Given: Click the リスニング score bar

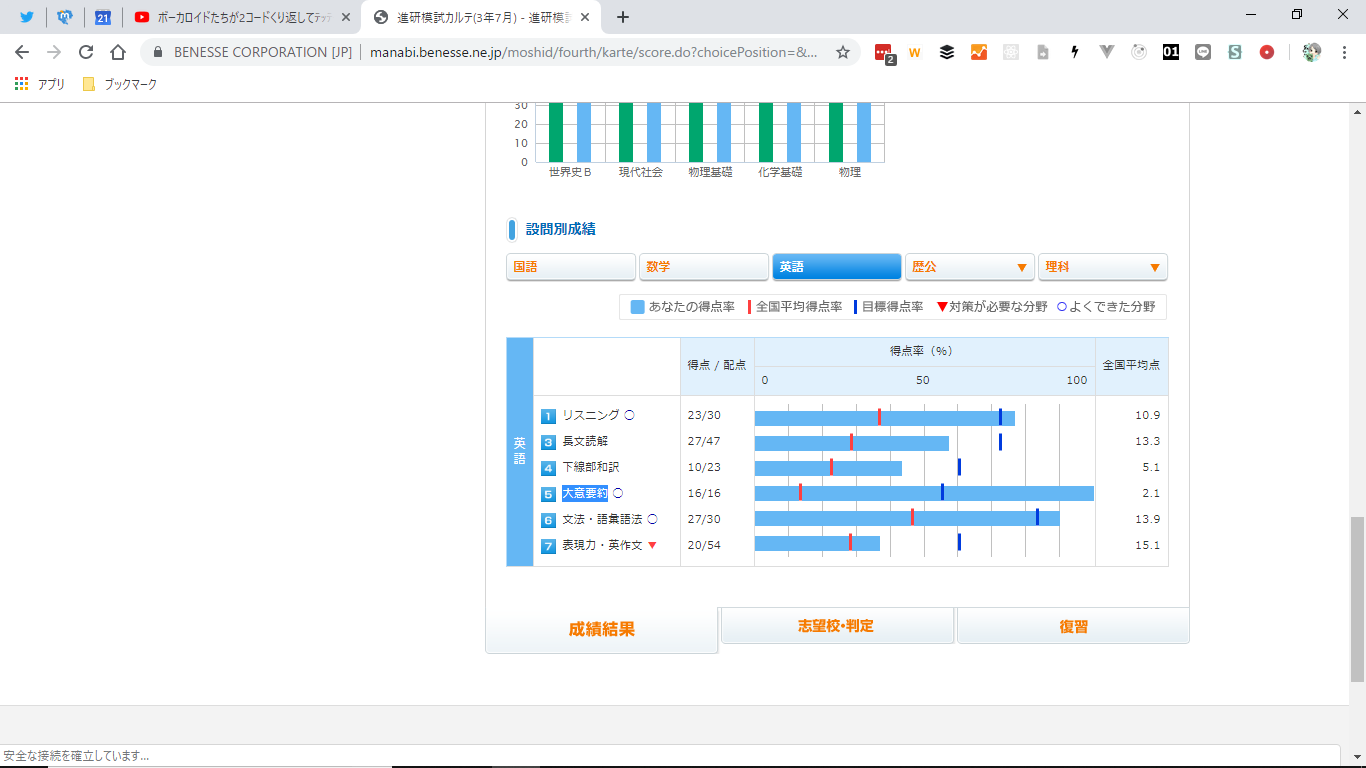Looking at the screenshot, I should pos(884,418).
